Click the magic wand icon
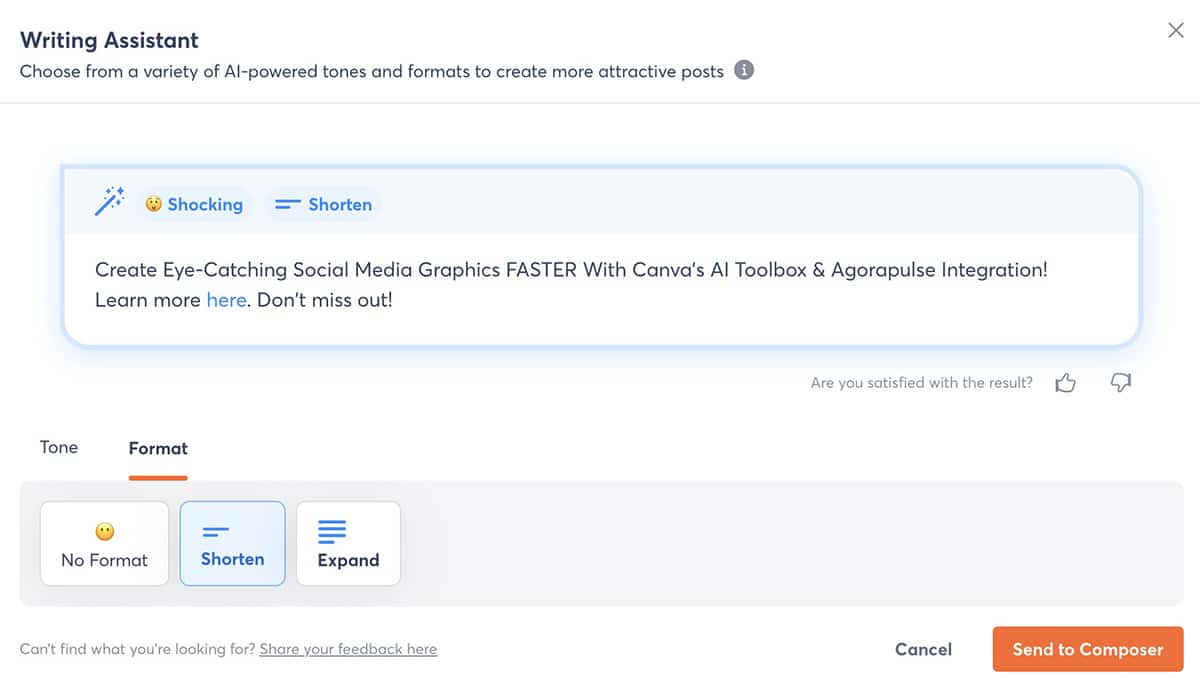Image resolution: width=1200 pixels, height=678 pixels. 109,202
